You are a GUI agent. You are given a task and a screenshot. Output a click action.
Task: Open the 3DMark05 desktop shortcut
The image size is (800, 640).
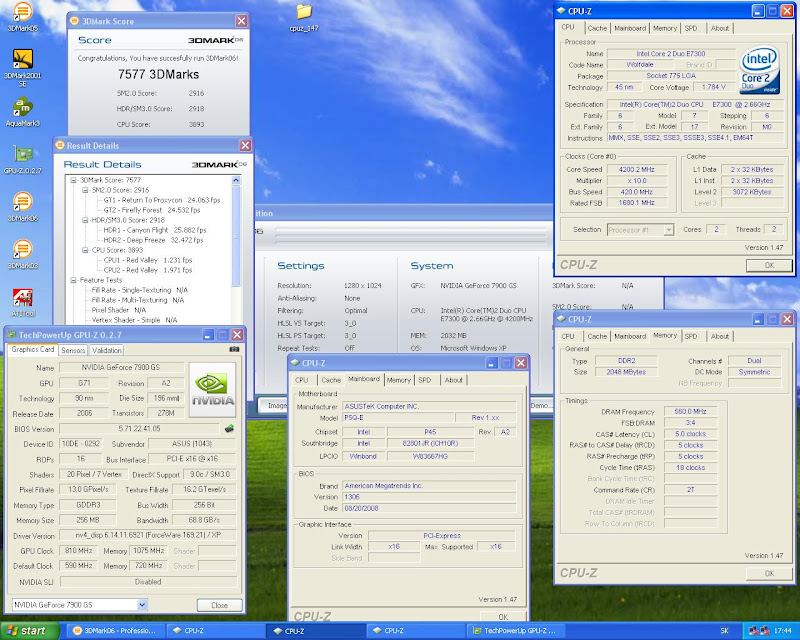(22, 12)
